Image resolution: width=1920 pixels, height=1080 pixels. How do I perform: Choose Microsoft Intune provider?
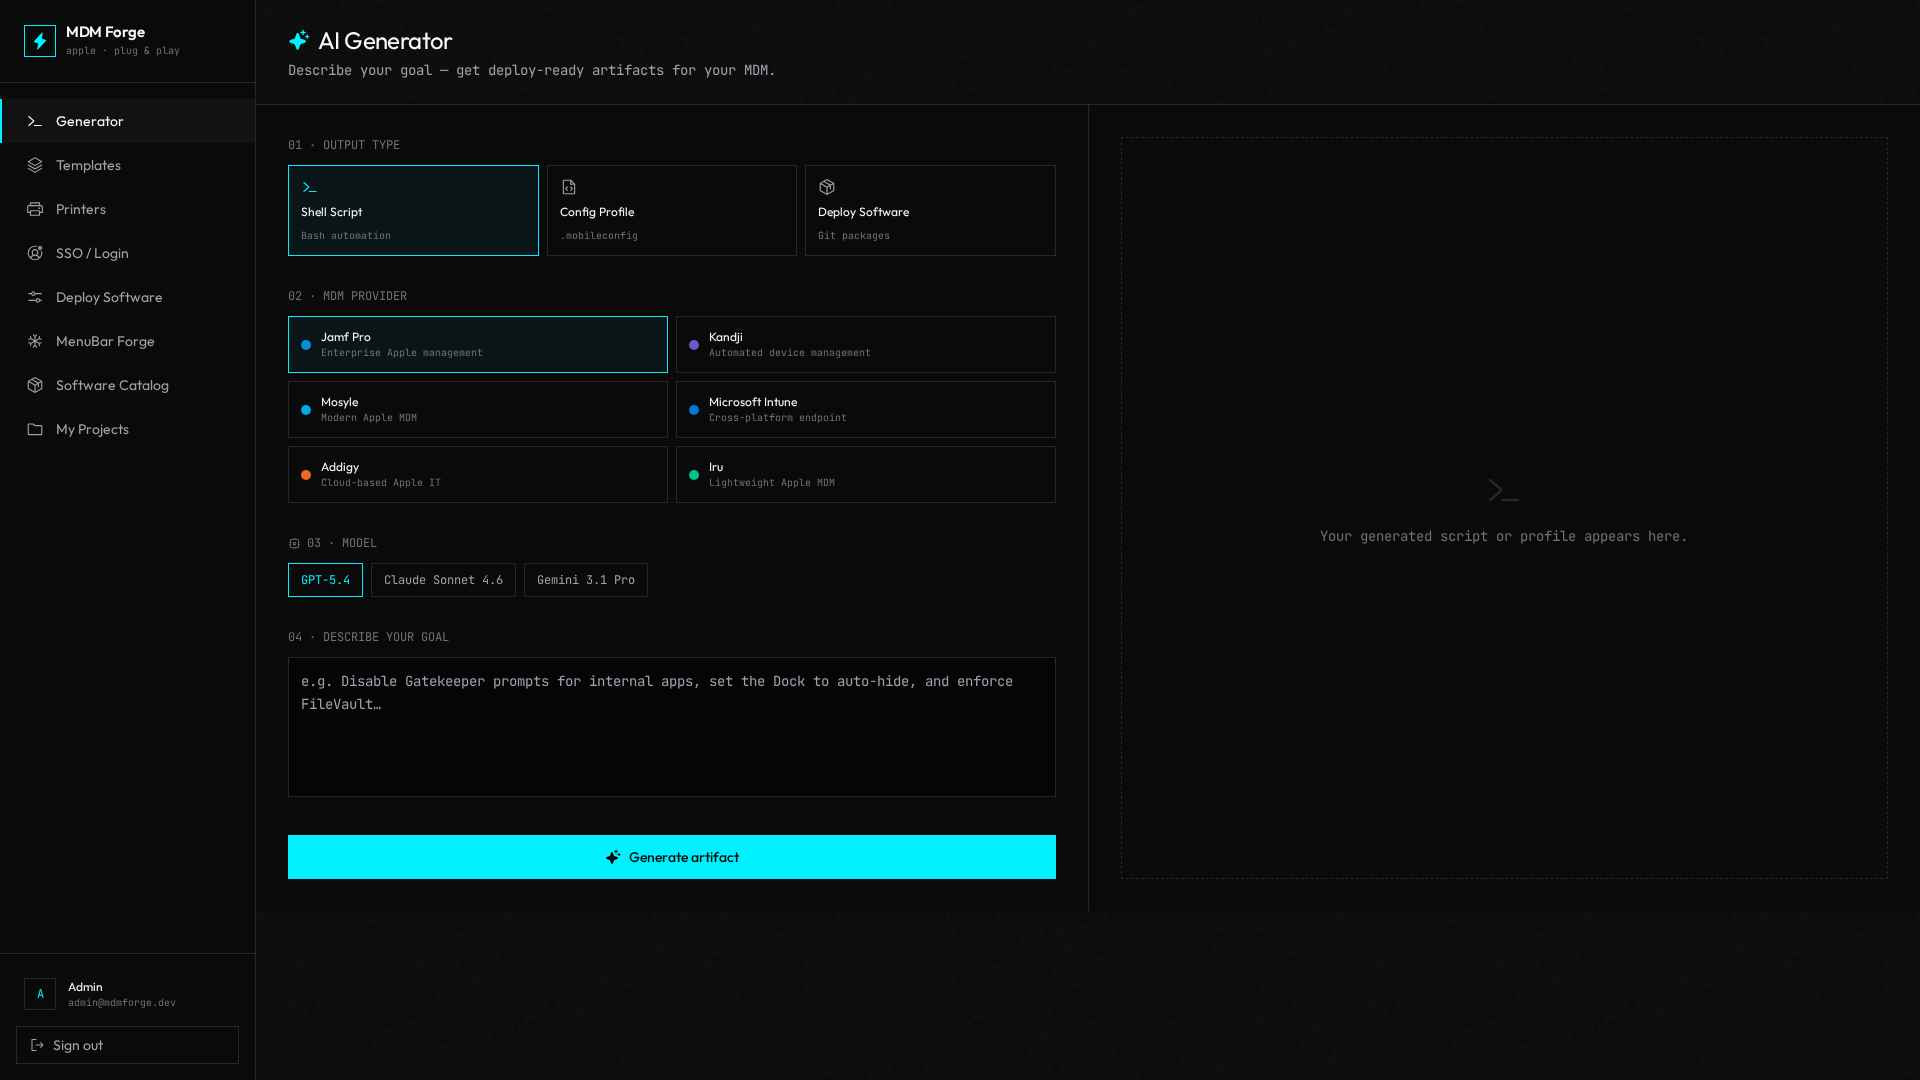click(866, 409)
